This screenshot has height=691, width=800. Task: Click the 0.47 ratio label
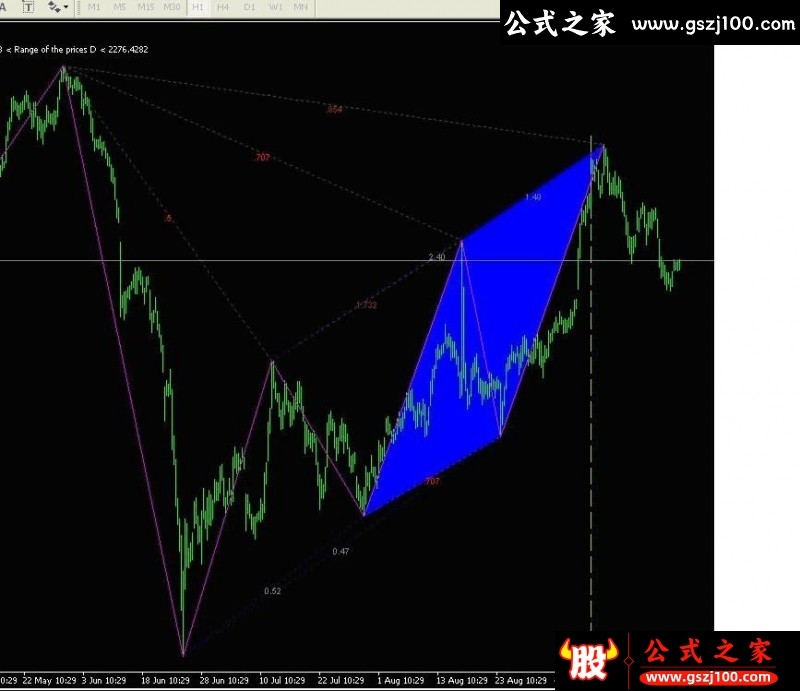coord(341,551)
